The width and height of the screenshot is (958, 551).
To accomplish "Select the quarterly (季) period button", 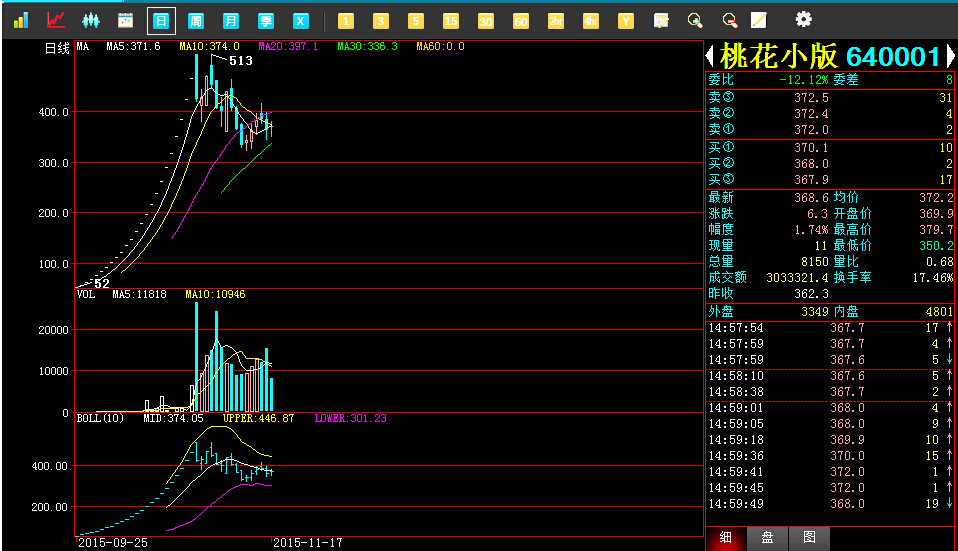I will point(266,20).
